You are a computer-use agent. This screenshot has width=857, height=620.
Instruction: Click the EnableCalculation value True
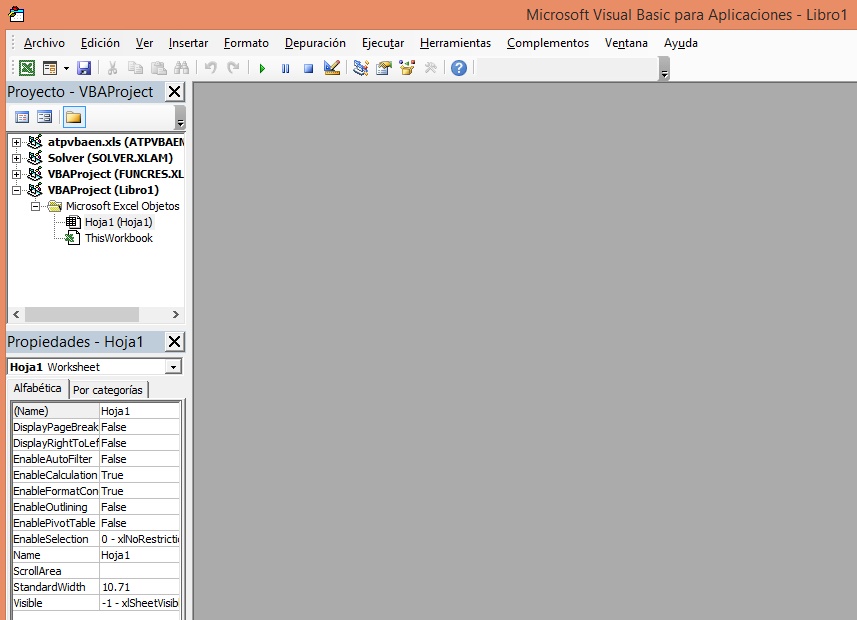click(x=139, y=475)
